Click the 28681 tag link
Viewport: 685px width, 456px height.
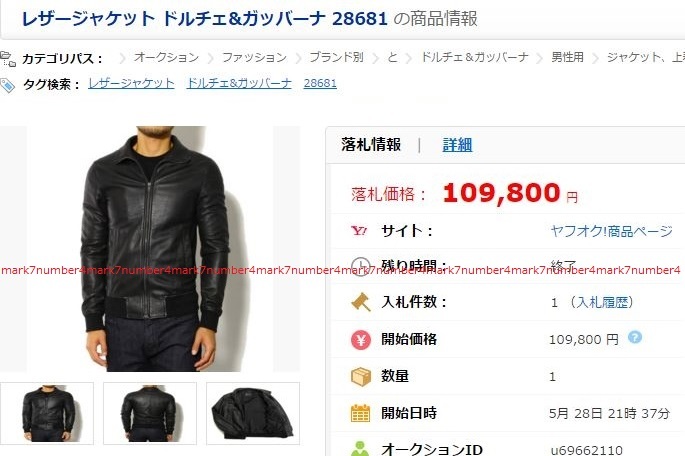320,83
